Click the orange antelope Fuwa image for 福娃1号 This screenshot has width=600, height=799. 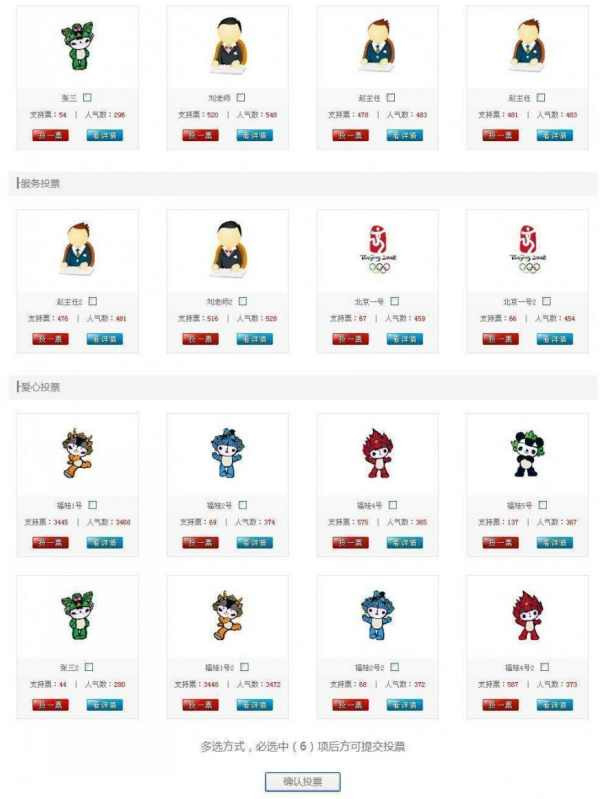pos(77,453)
